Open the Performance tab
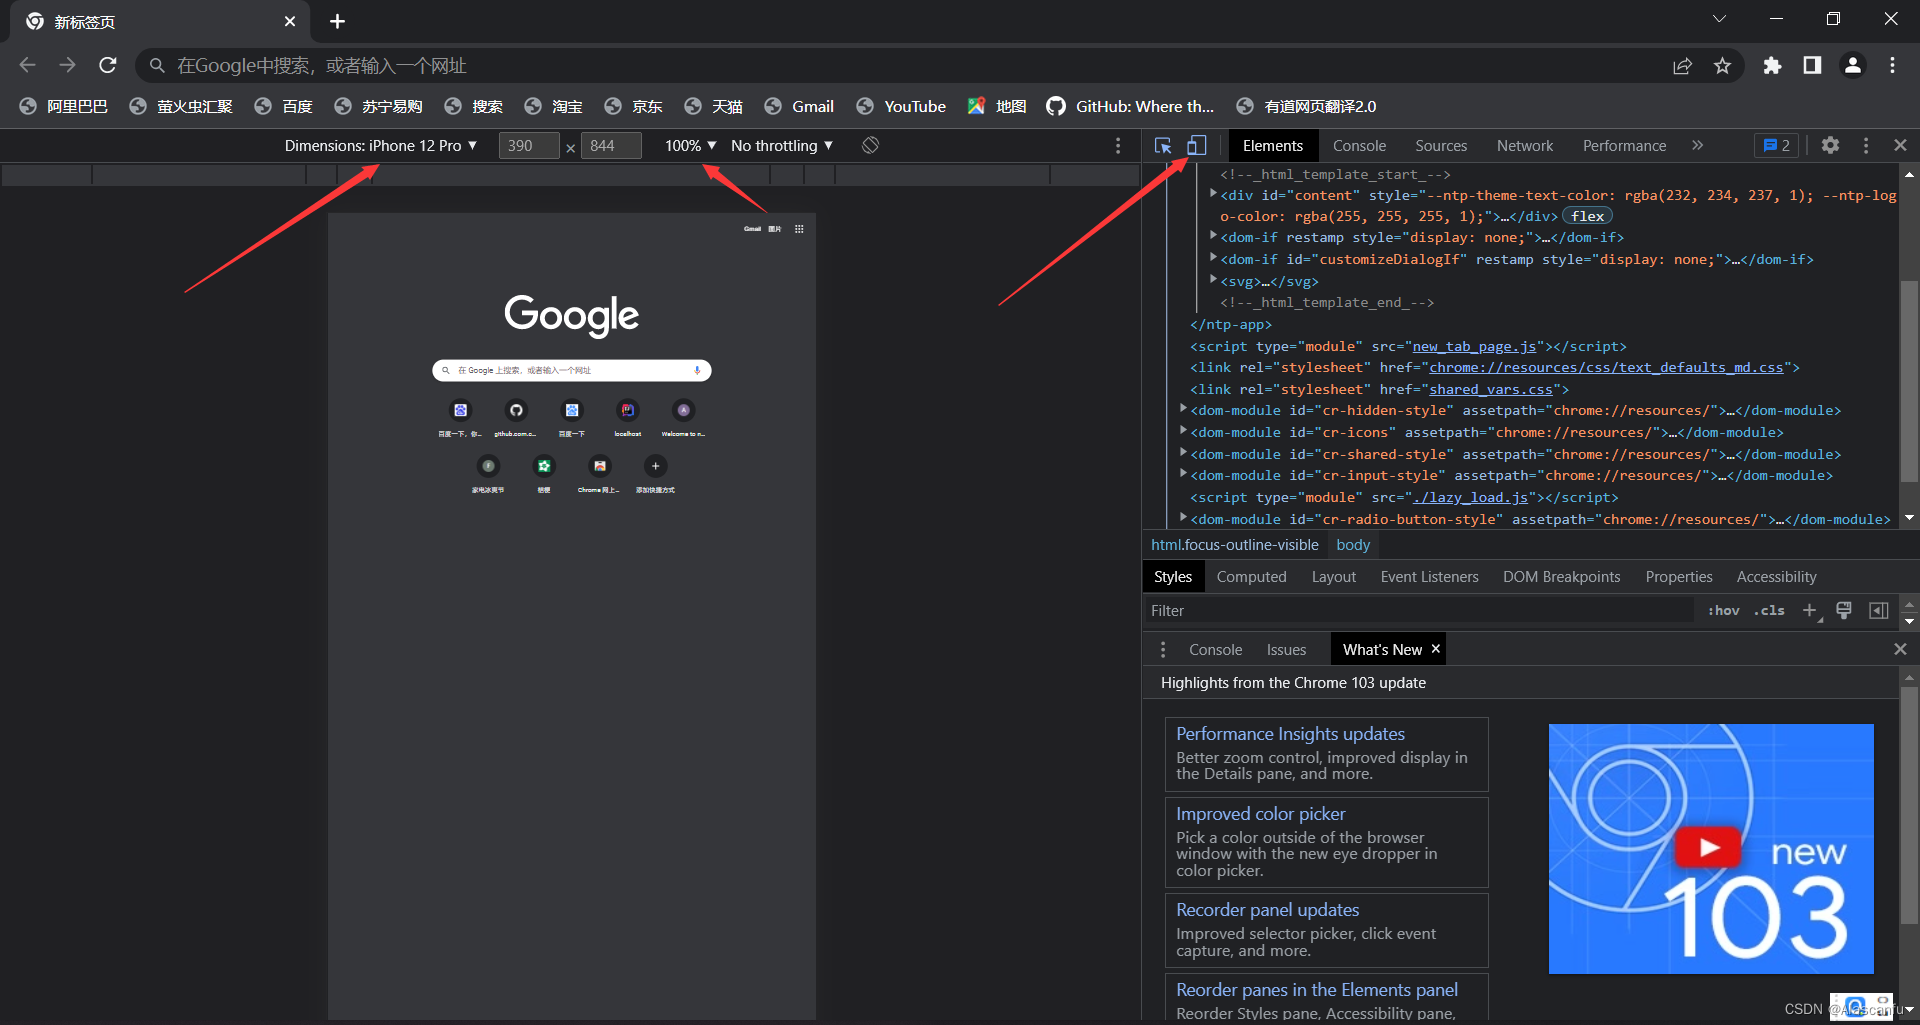The image size is (1920, 1025). click(1624, 146)
